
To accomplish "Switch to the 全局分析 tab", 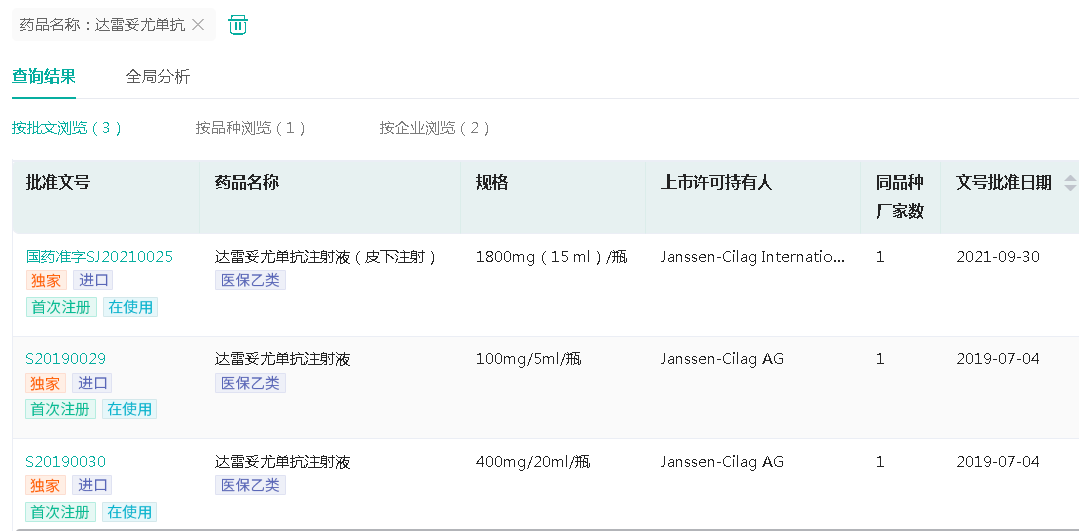I will point(158,76).
